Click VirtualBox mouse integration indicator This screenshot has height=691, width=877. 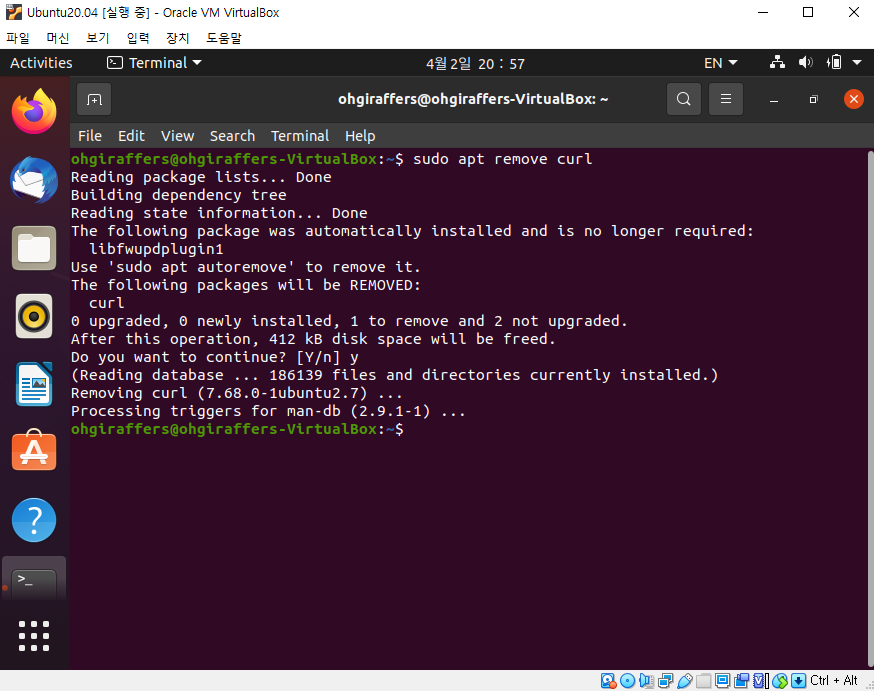pyautogui.click(x=780, y=680)
